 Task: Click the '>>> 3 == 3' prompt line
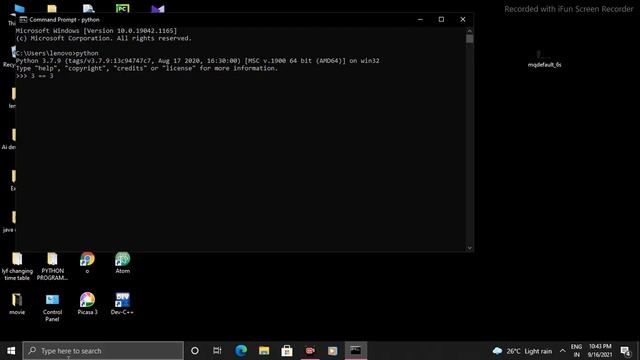tap(35, 76)
